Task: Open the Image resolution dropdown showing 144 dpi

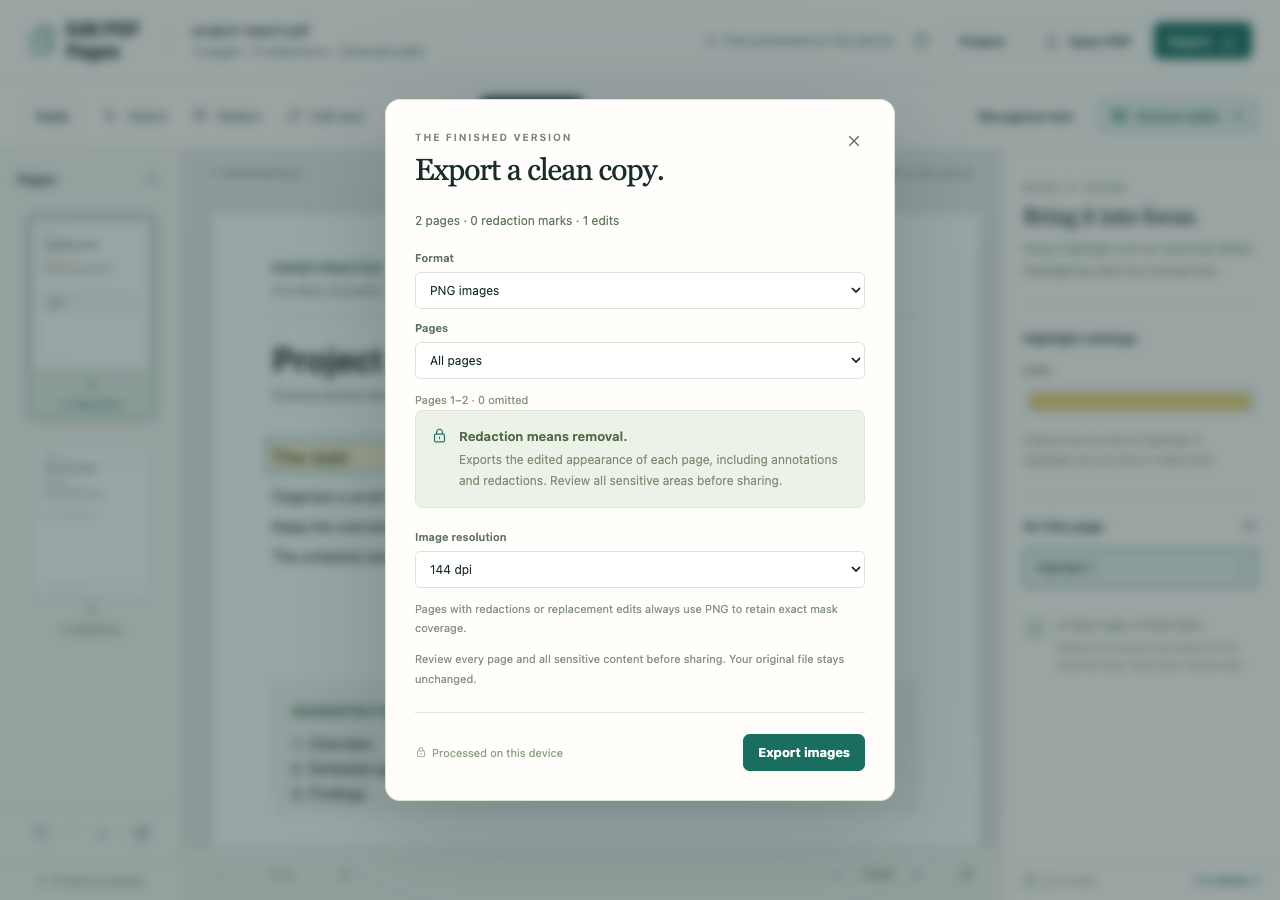Action: click(x=640, y=570)
